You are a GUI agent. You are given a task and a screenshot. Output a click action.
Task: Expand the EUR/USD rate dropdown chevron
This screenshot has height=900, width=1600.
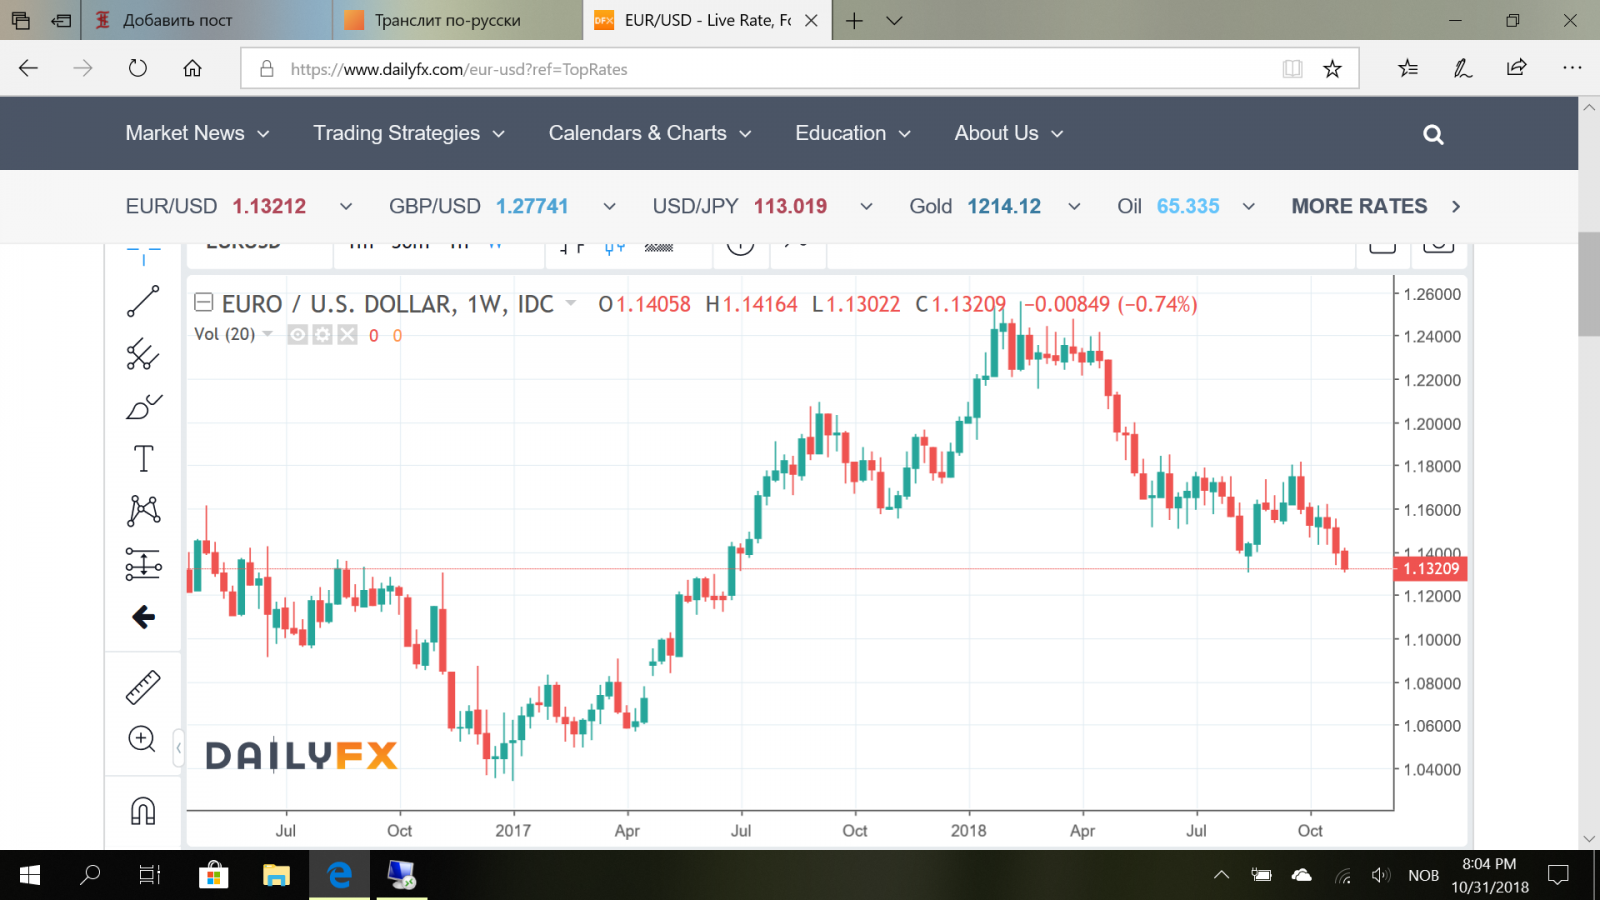point(346,206)
